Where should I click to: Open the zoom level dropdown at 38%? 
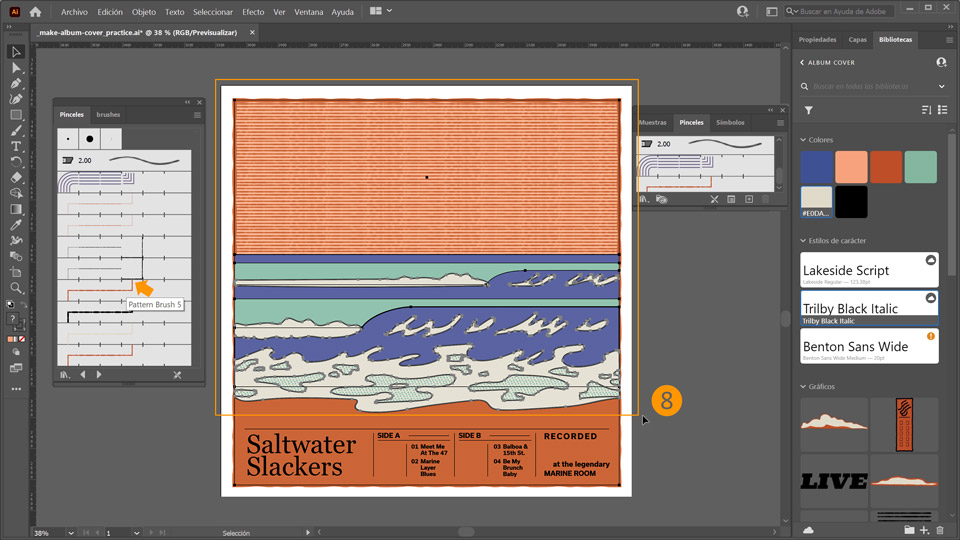tap(70, 533)
